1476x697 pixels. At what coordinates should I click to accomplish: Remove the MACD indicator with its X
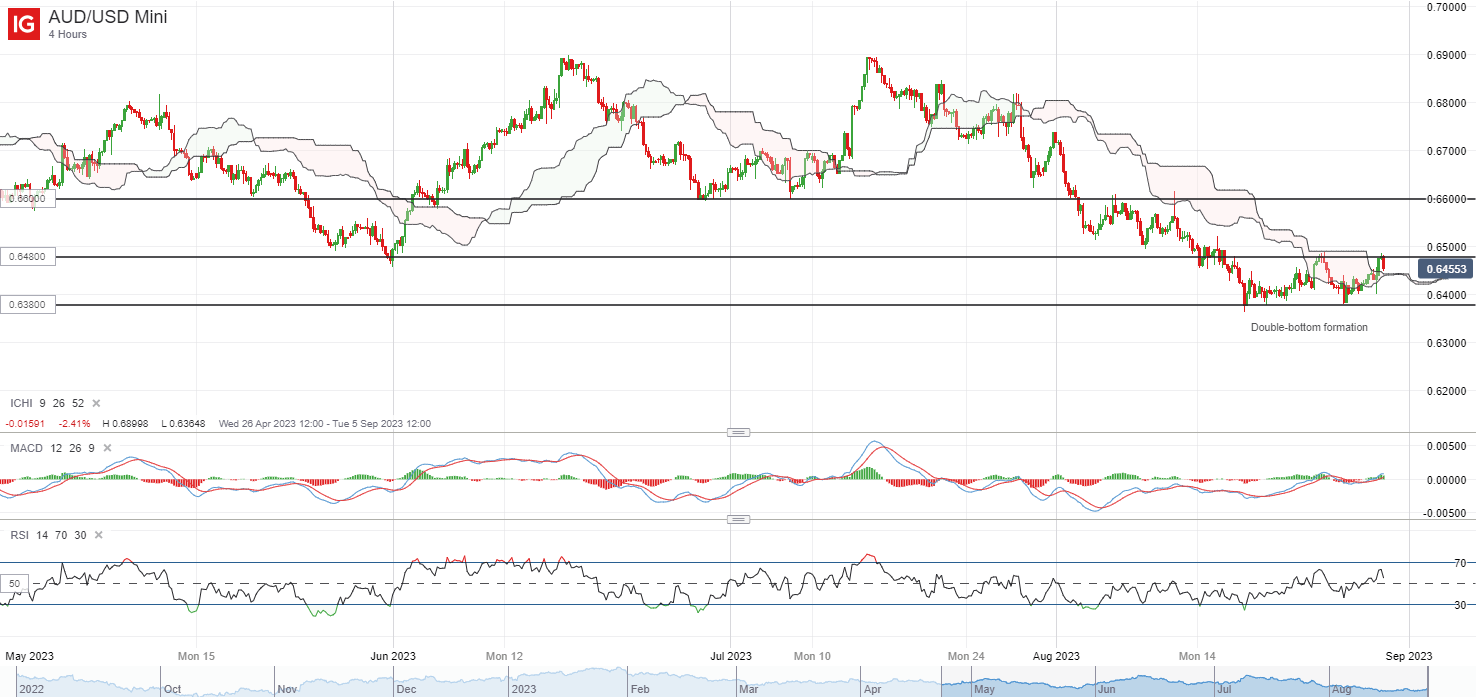coord(108,448)
